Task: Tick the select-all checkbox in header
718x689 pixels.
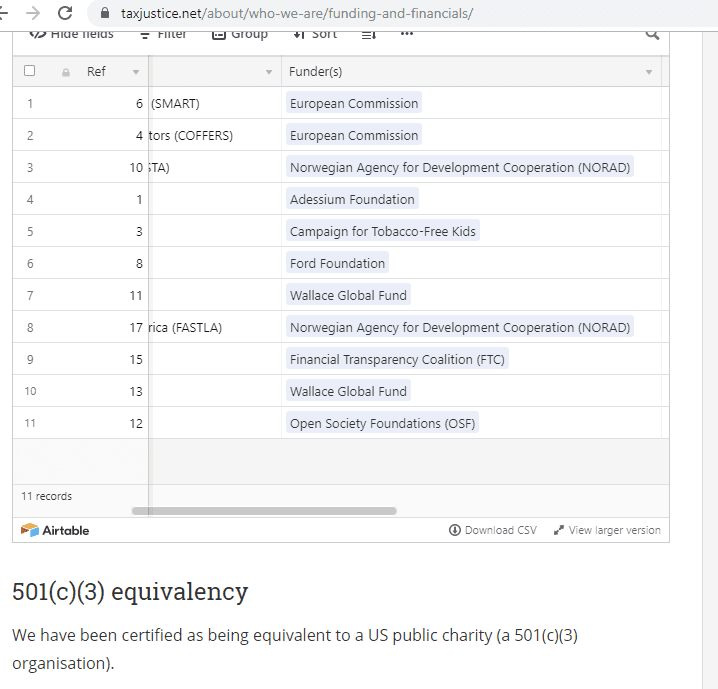Action: point(29,71)
